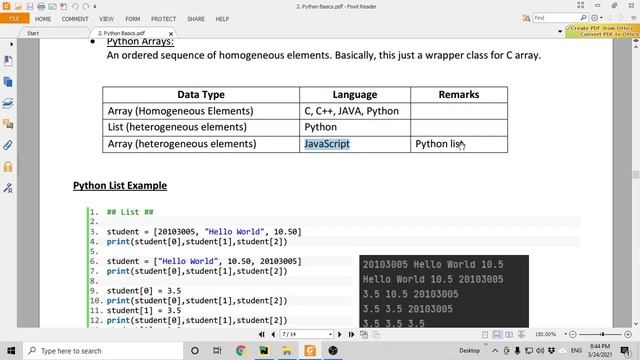Open the advanced search folder icon

[527, 18]
